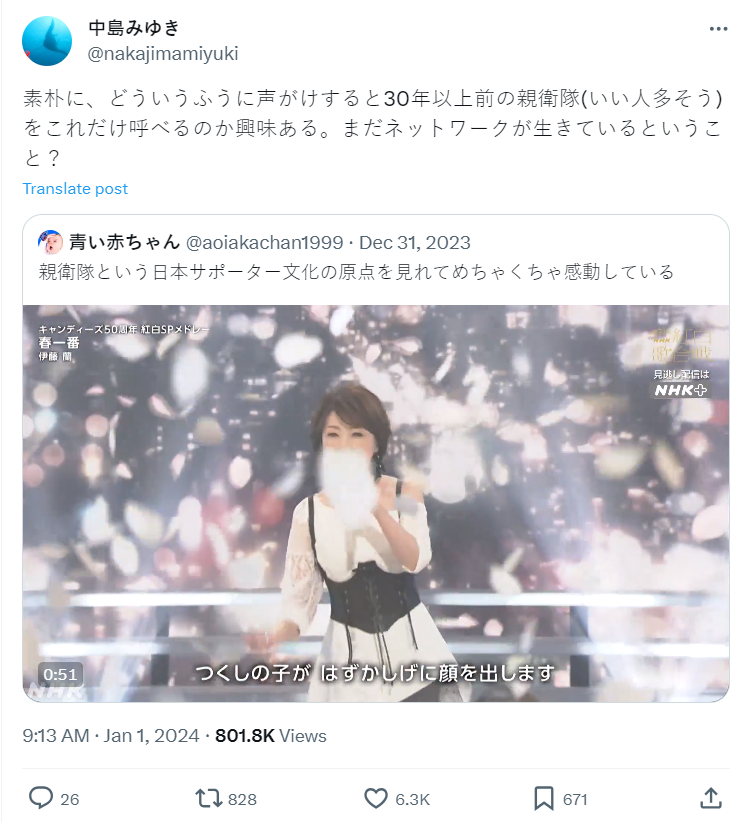
Task: Click the 6.3K likes count
Action: pyautogui.click(x=413, y=799)
